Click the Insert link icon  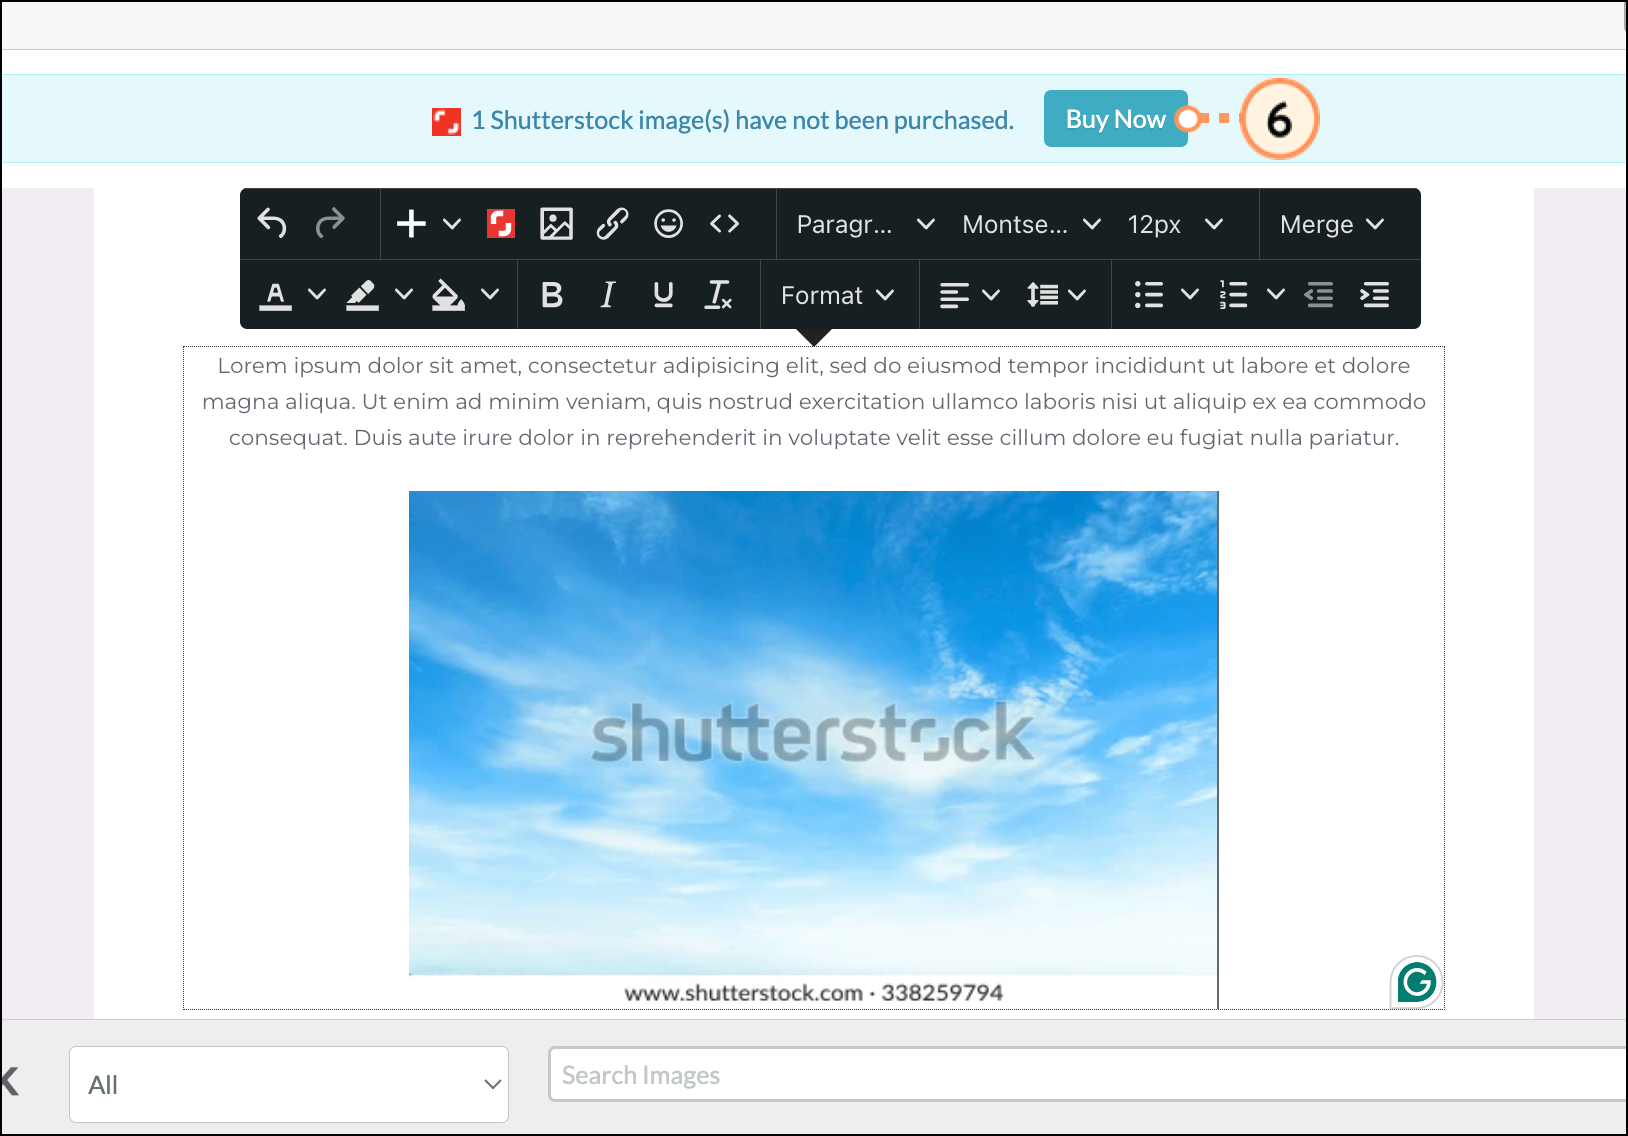pyautogui.click(x=612, y=224)
